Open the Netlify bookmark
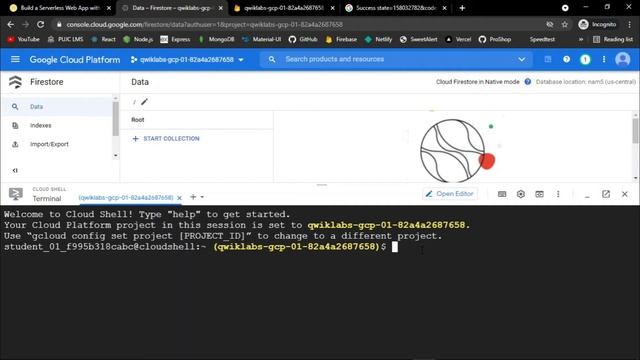Viewport: 640px width, 360px height. click(x=378, y=40)
